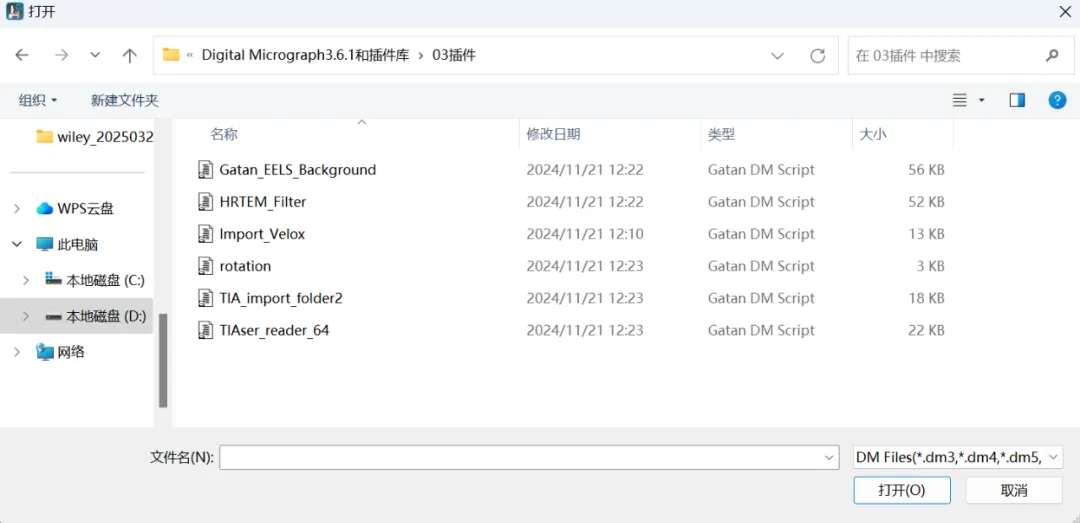Open the recent locations chevron
This screenshot has height=523, width=1080.
[x=96, y=56]
